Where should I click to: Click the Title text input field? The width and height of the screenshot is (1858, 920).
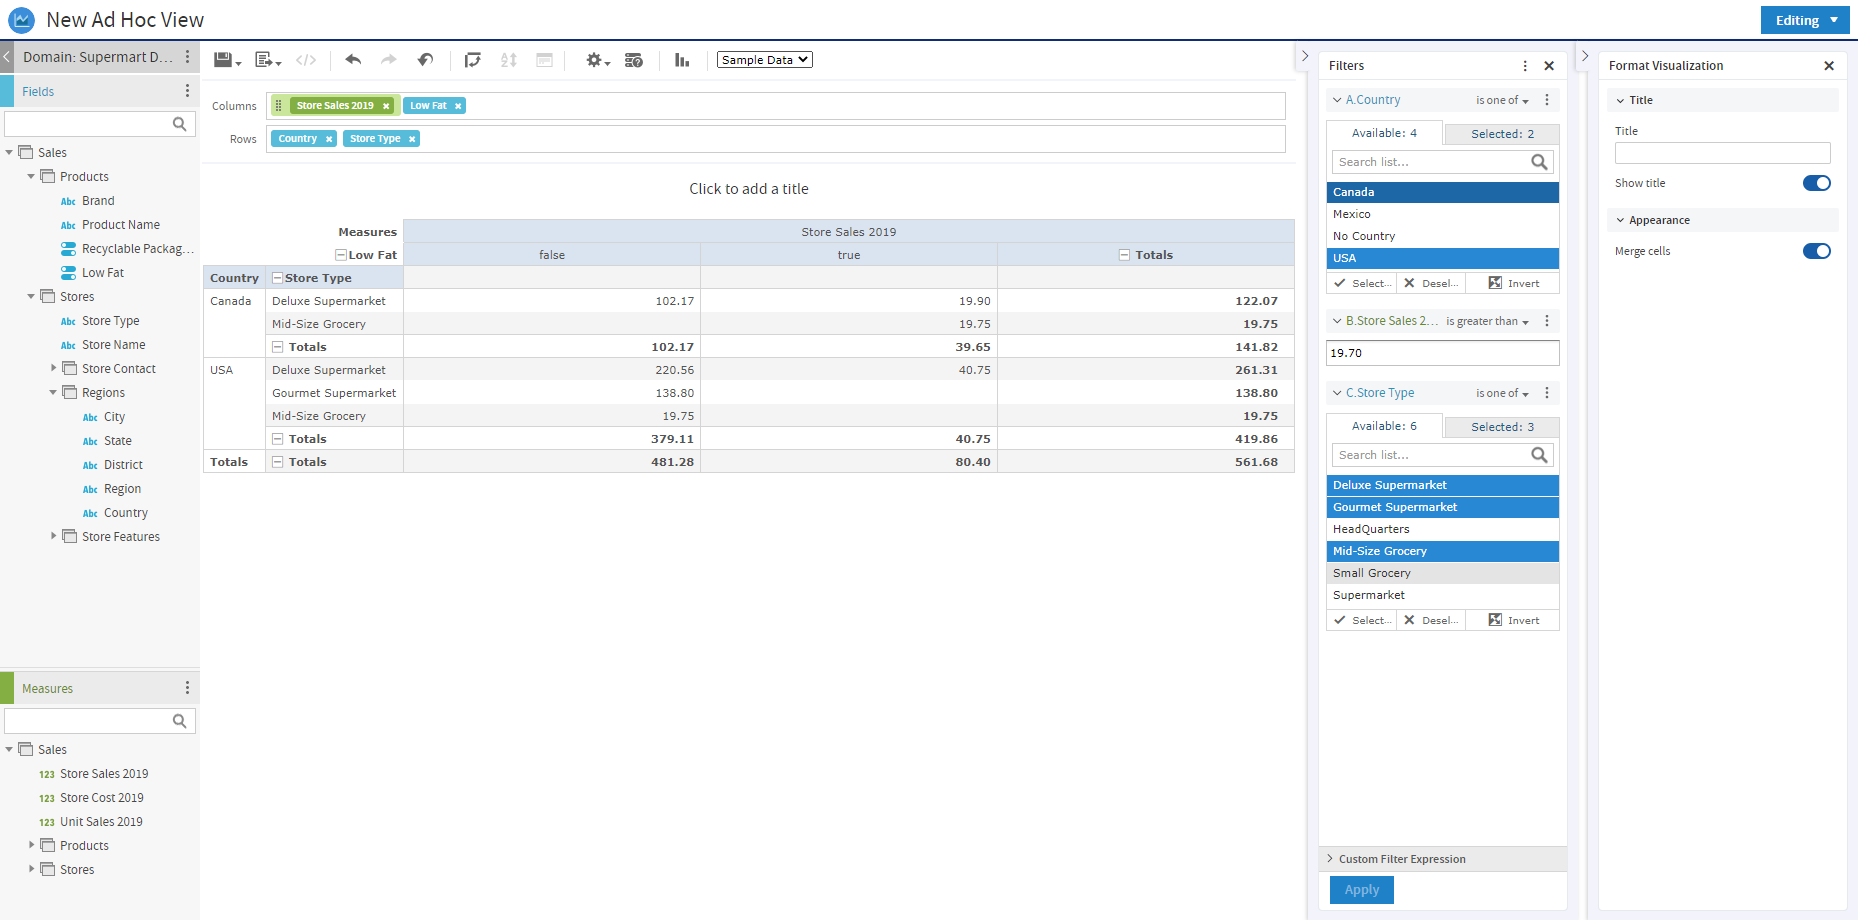[1722, 153]
